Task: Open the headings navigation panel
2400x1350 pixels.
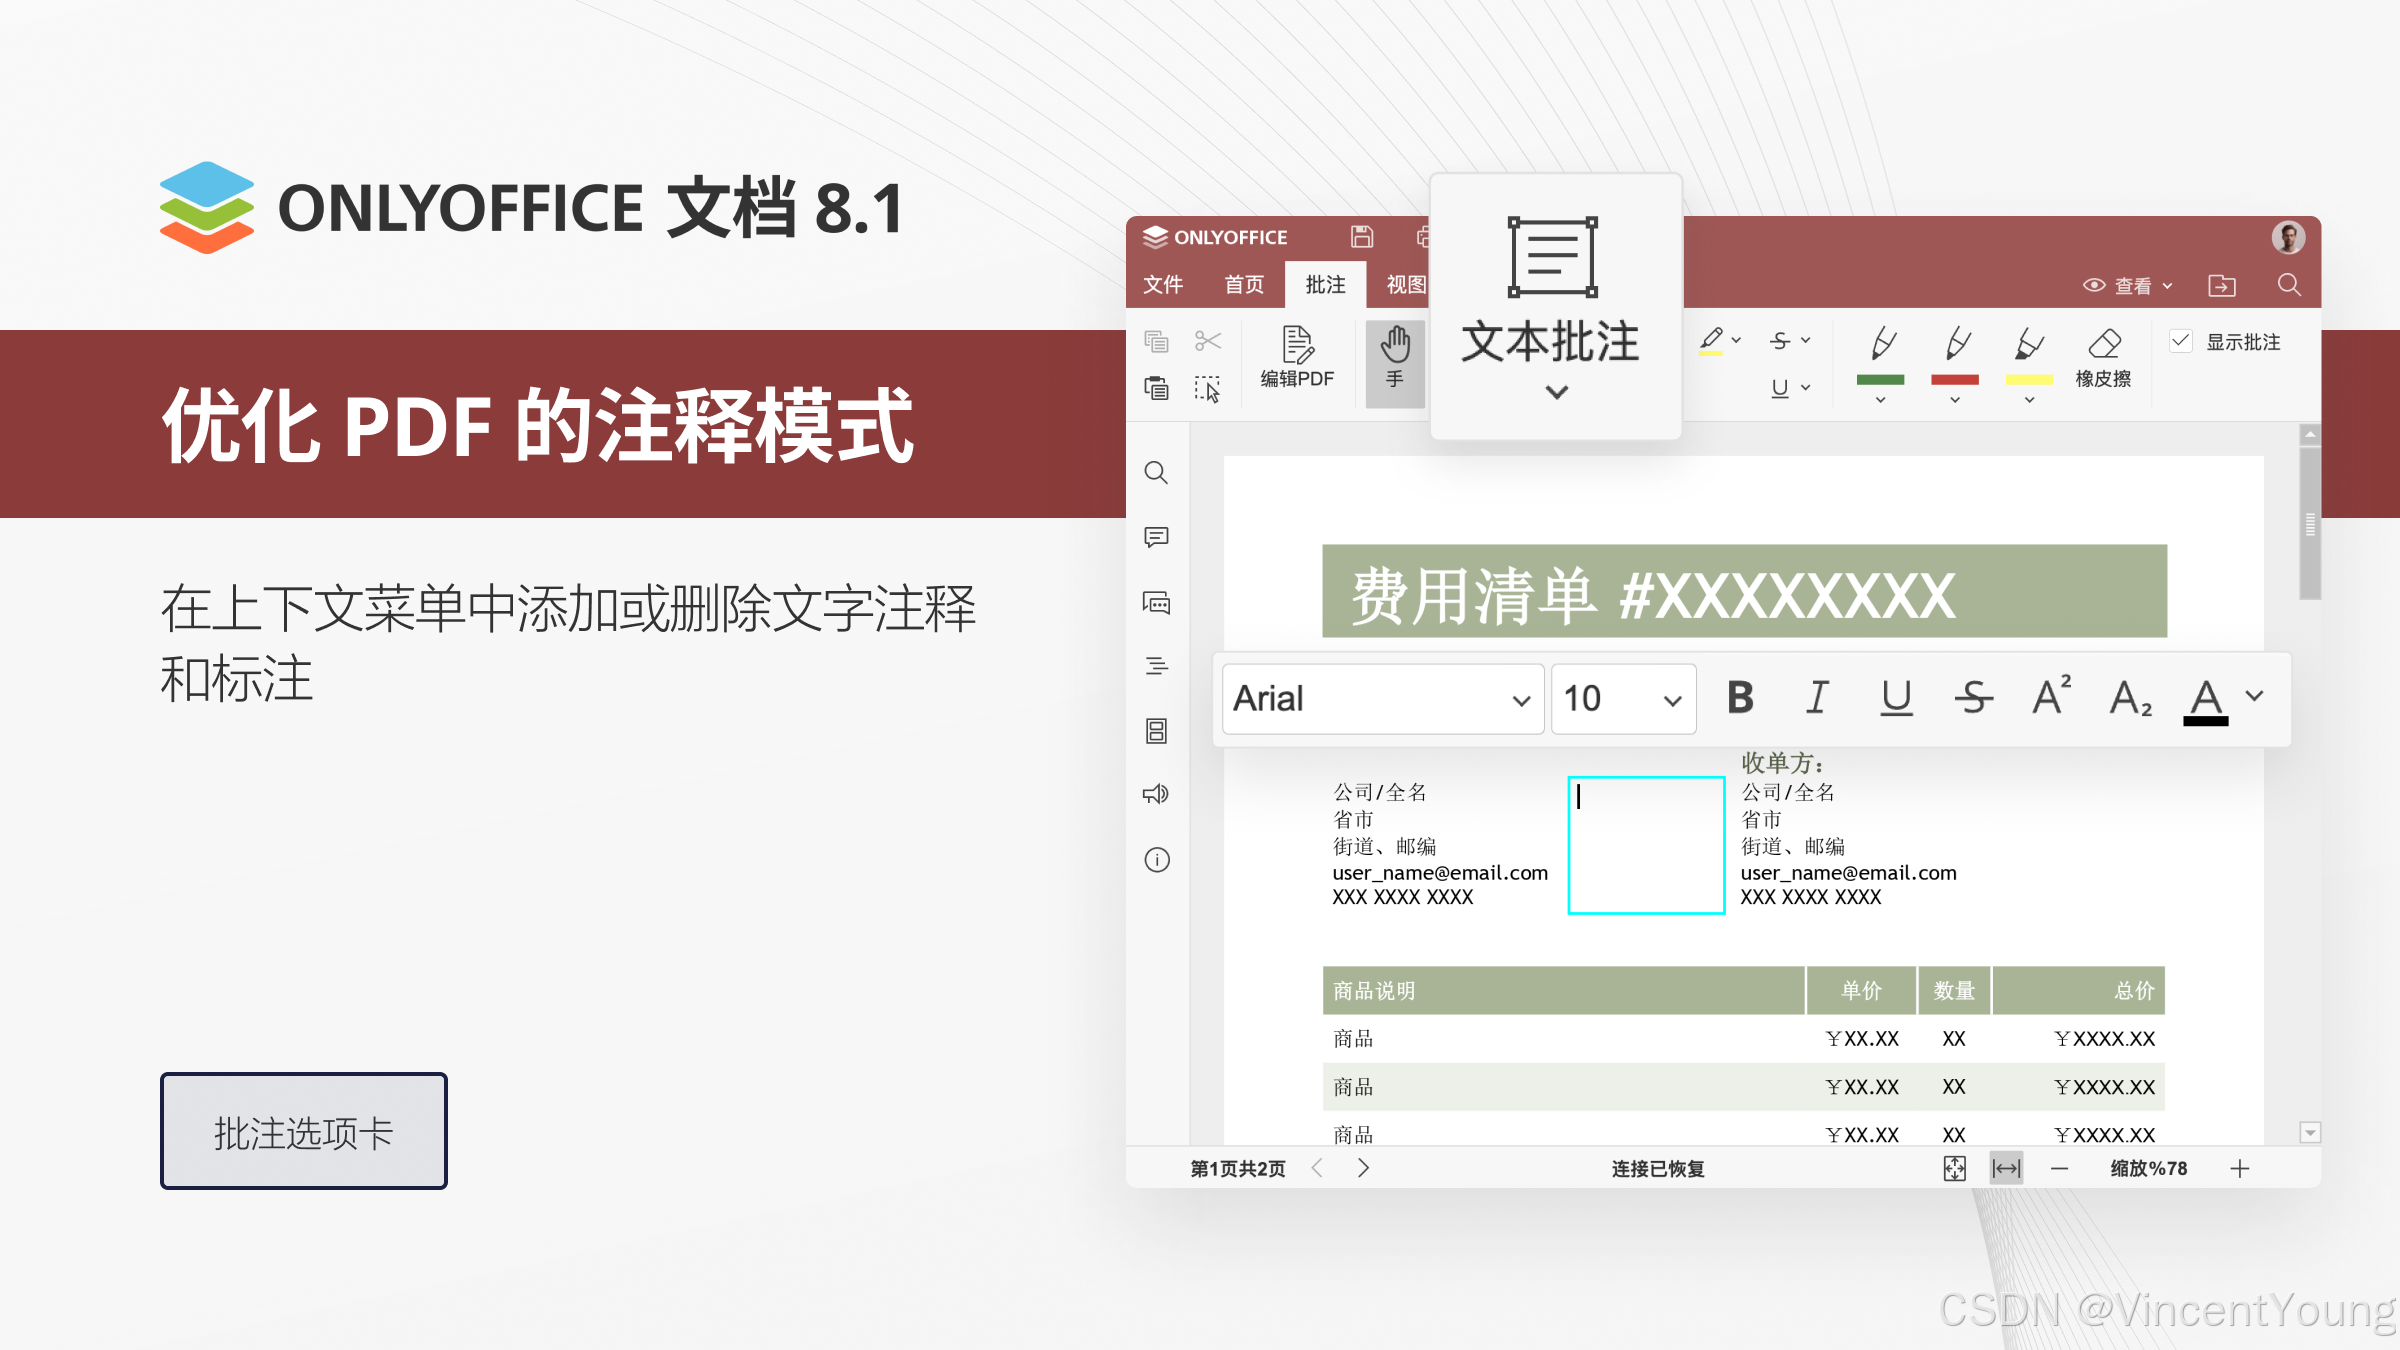Action: pyautogui.click(x=1156, y=666)
